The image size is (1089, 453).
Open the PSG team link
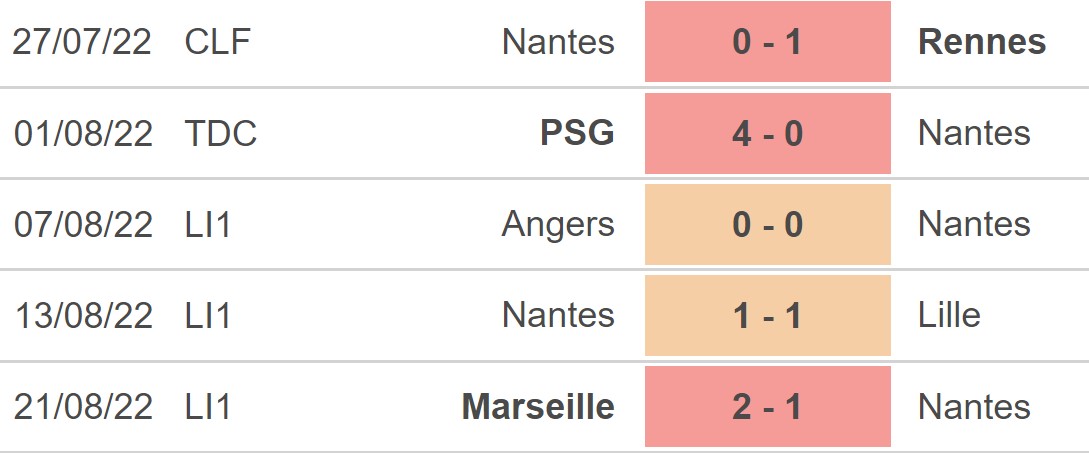(x=577, y=133)
